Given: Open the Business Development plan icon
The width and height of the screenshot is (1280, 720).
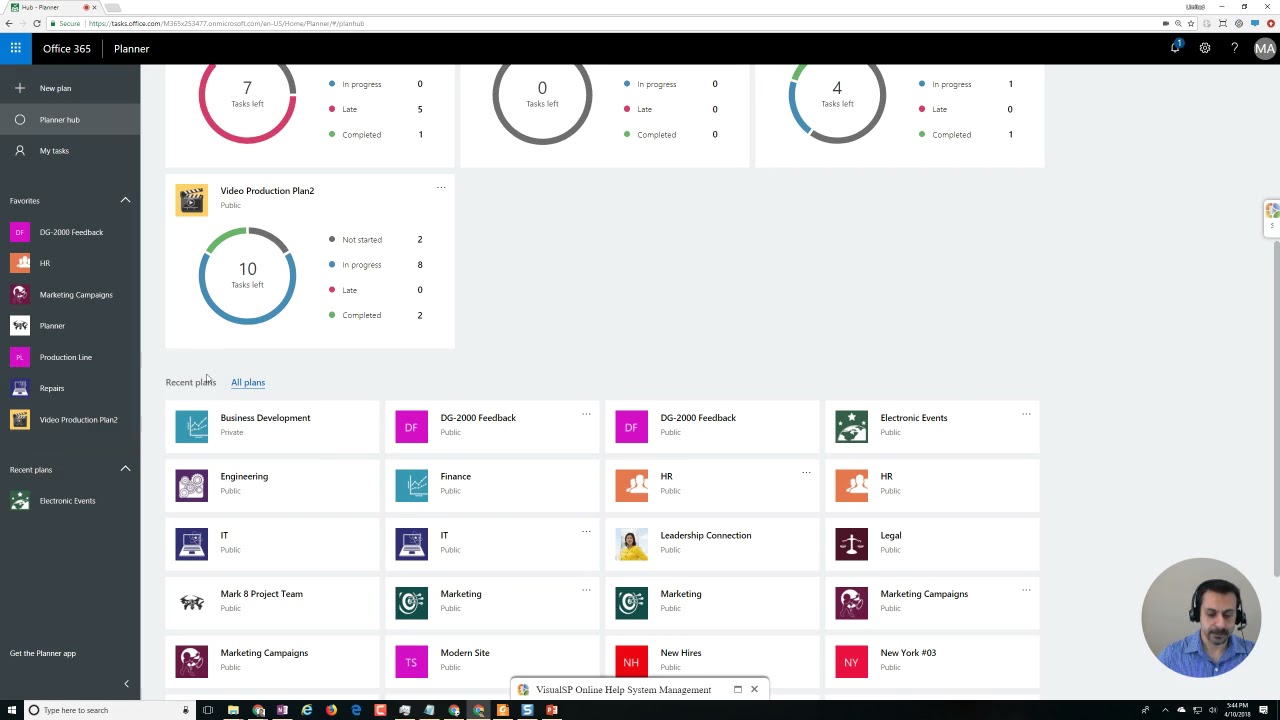Looking at the screenshot, I should tap(192, 427).
